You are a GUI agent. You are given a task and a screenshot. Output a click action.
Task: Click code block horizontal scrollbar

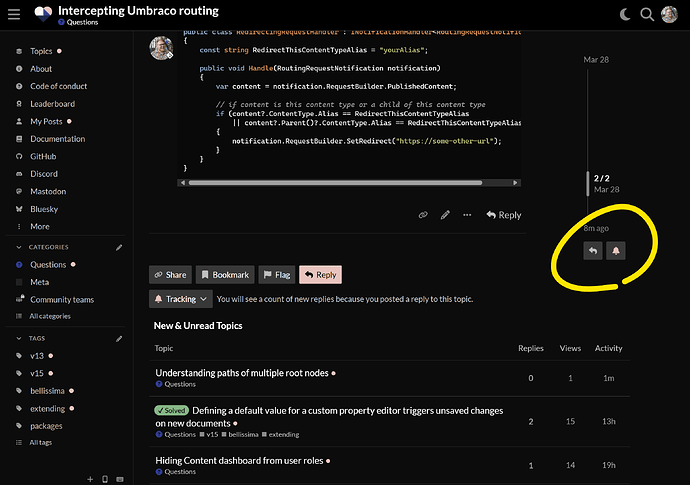point(335,183)
